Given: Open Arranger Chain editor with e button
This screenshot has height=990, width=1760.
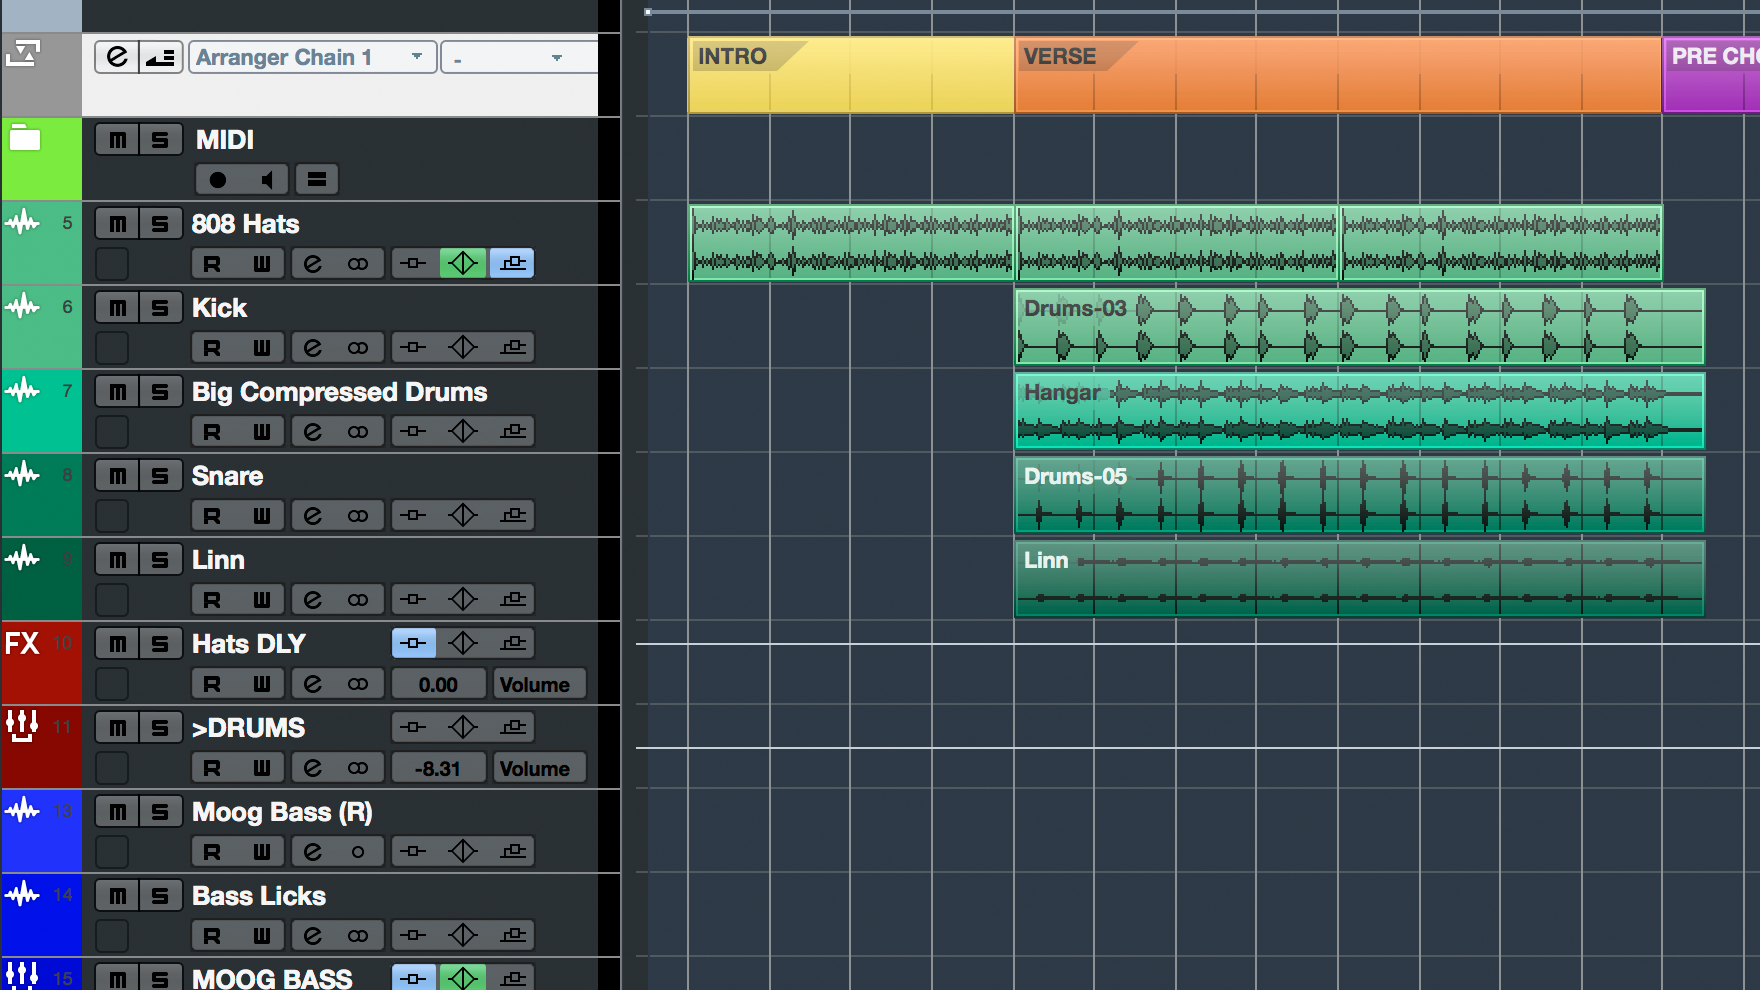Looking at the screenshot, I should (117, 57).
